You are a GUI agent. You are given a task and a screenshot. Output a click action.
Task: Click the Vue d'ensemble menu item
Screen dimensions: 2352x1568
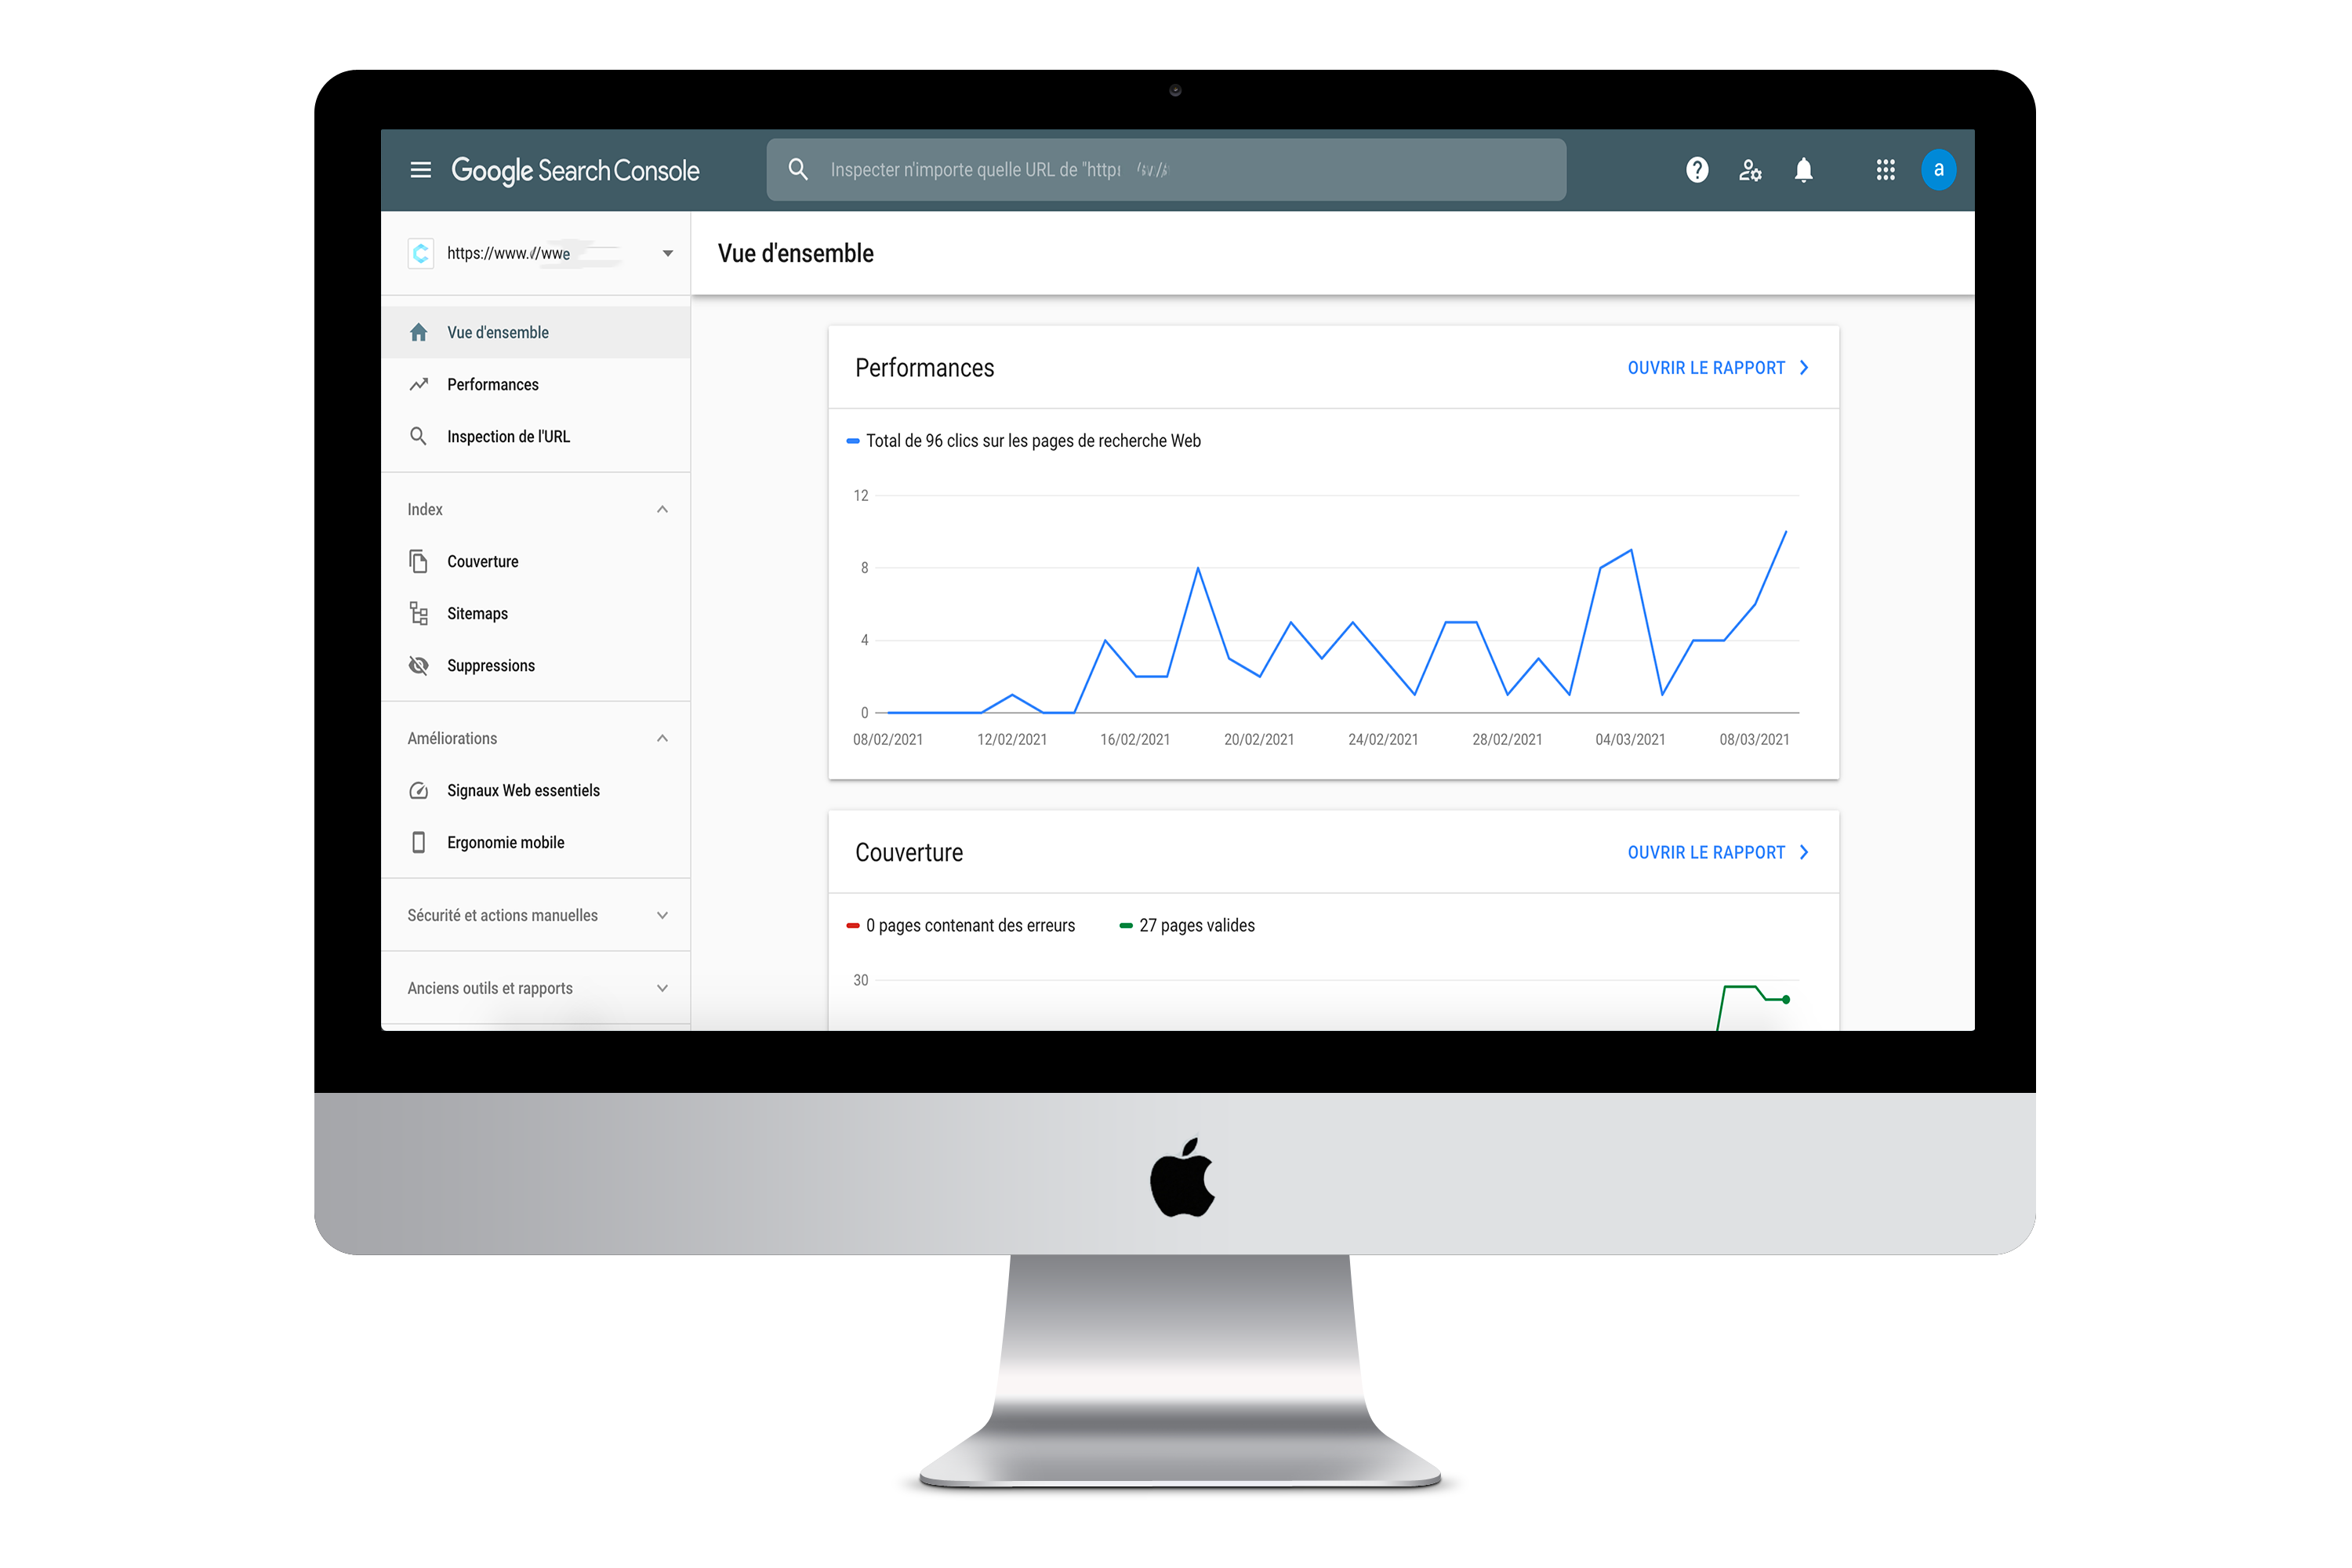coord(497,331)
